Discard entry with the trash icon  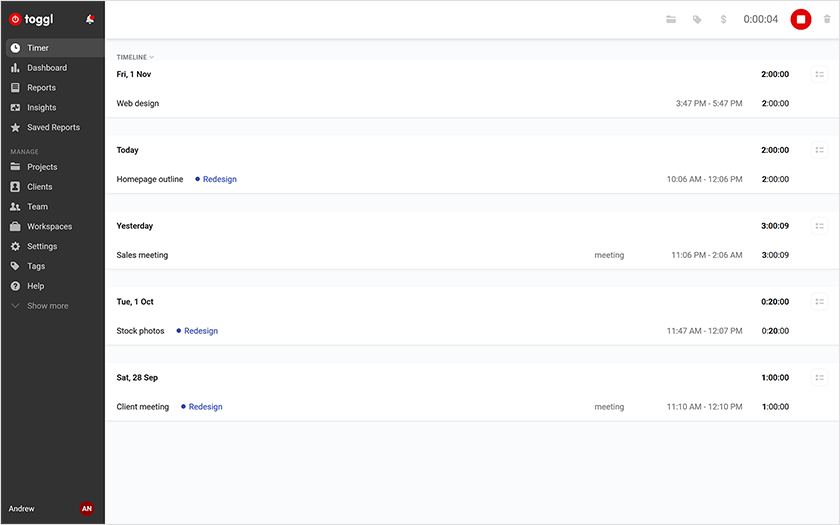[x=826, y=19]
